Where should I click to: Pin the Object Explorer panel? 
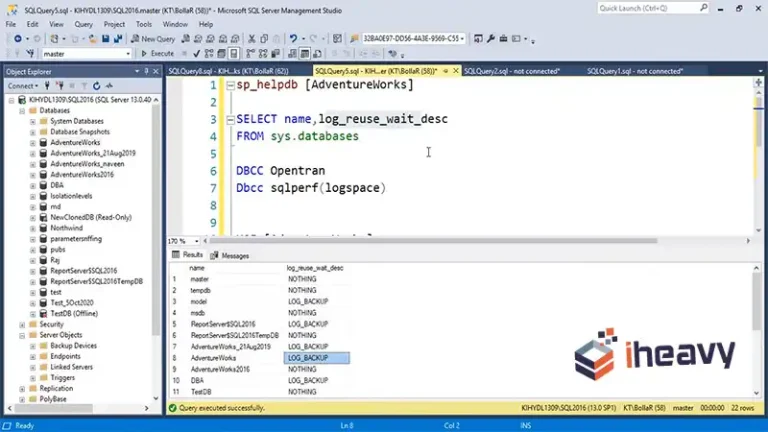tap(146, 72)
